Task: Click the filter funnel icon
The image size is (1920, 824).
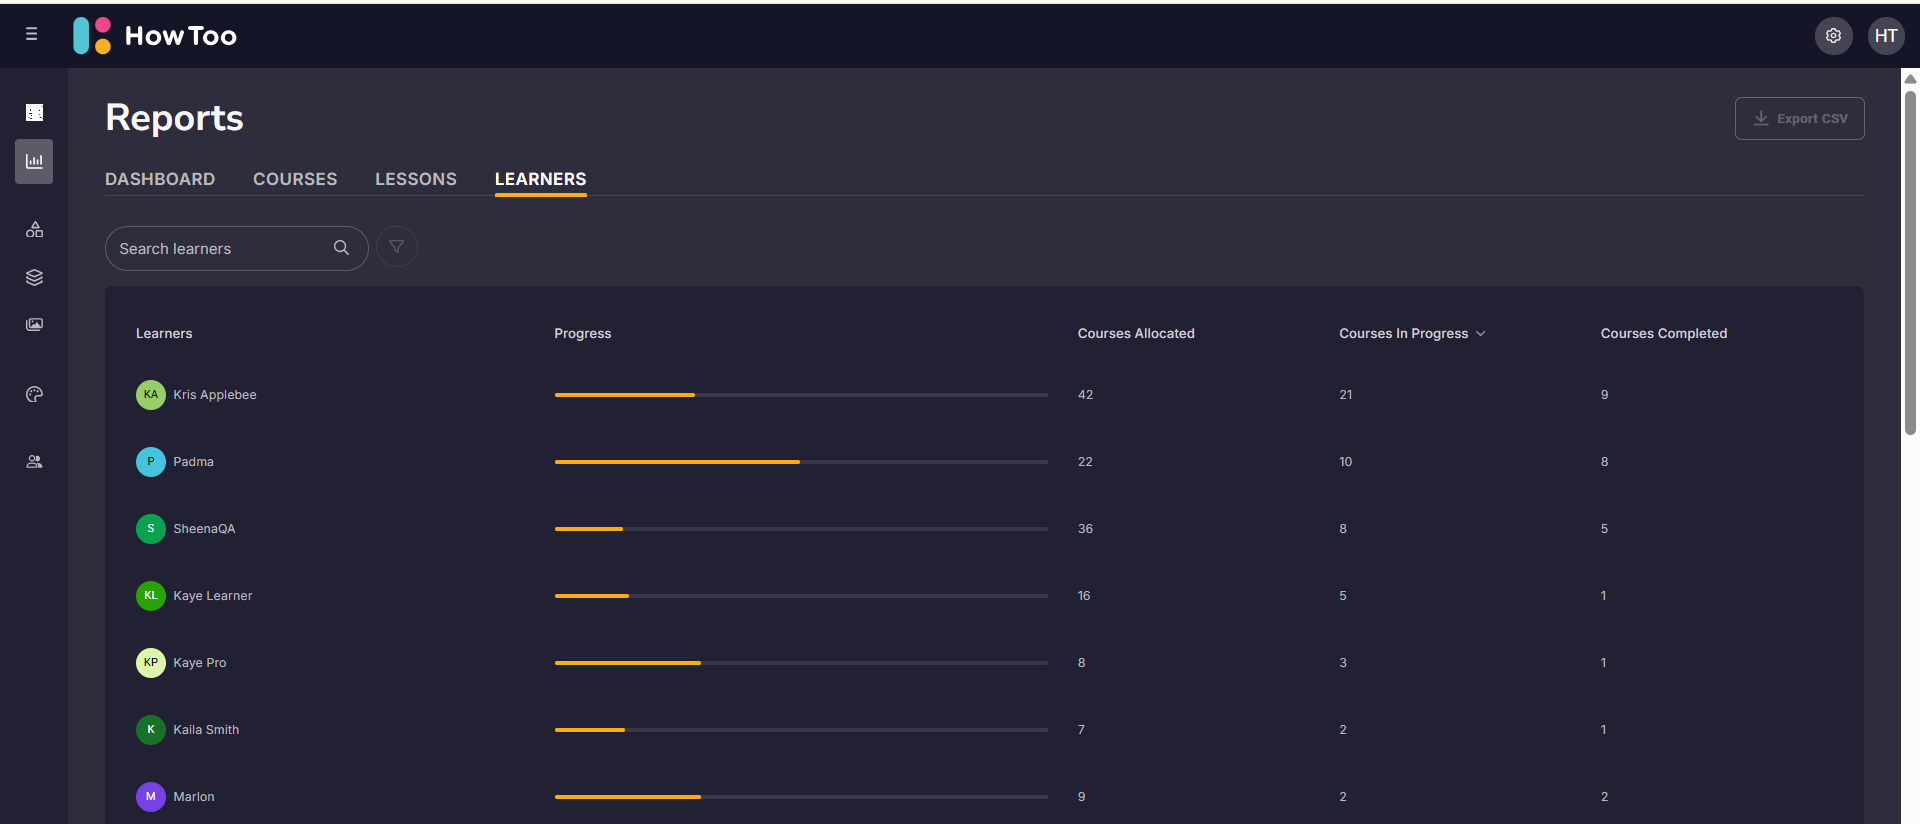Action: click(397, 247)
